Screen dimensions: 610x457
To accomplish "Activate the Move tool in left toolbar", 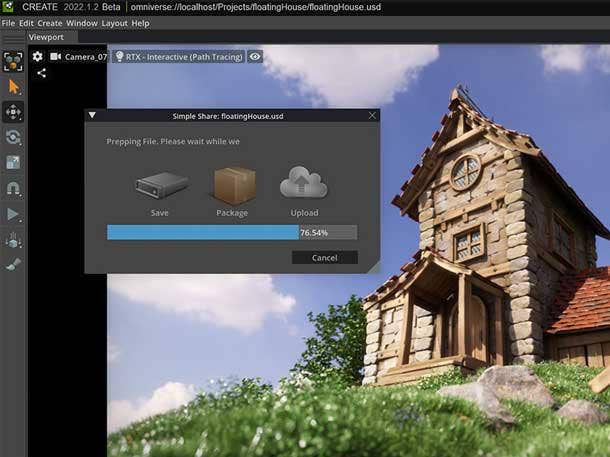I will (13, 111).
